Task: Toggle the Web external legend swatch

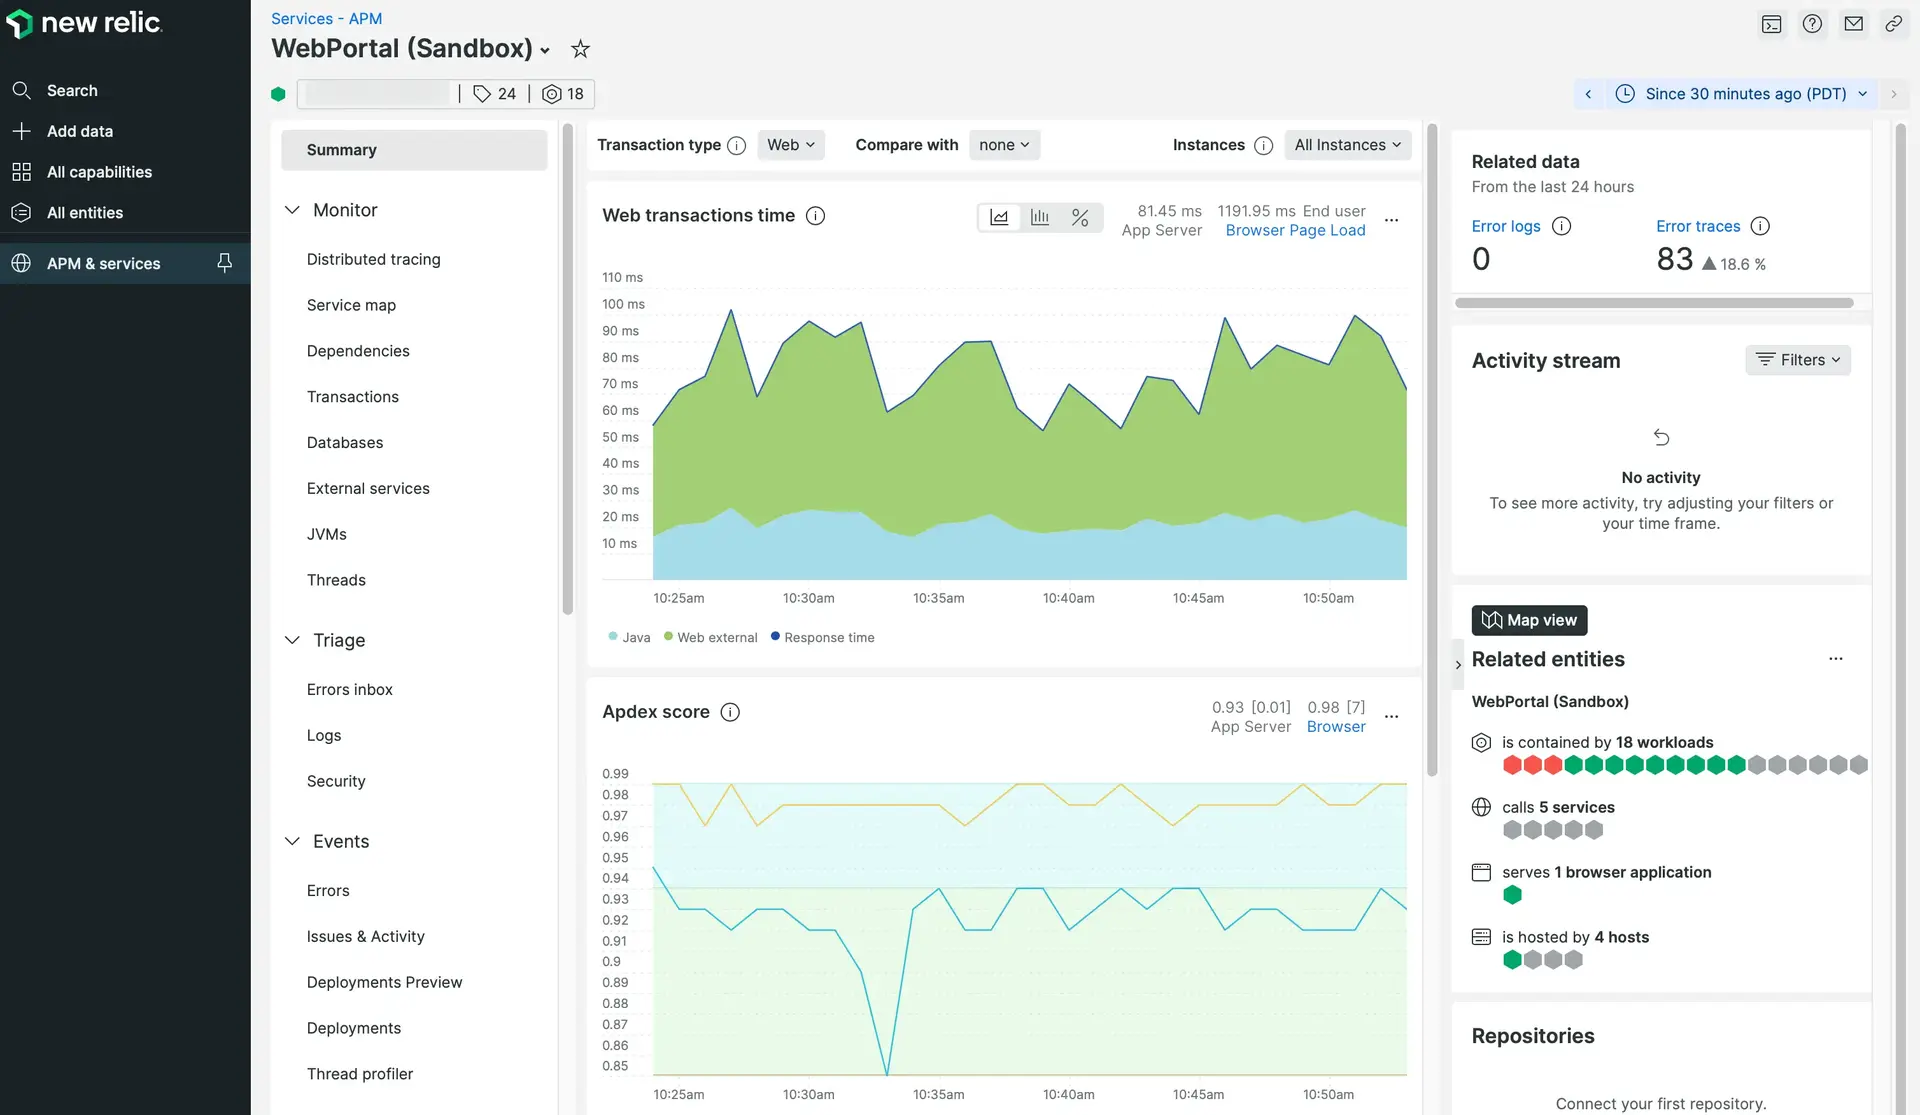Action: tap(668, 637)
